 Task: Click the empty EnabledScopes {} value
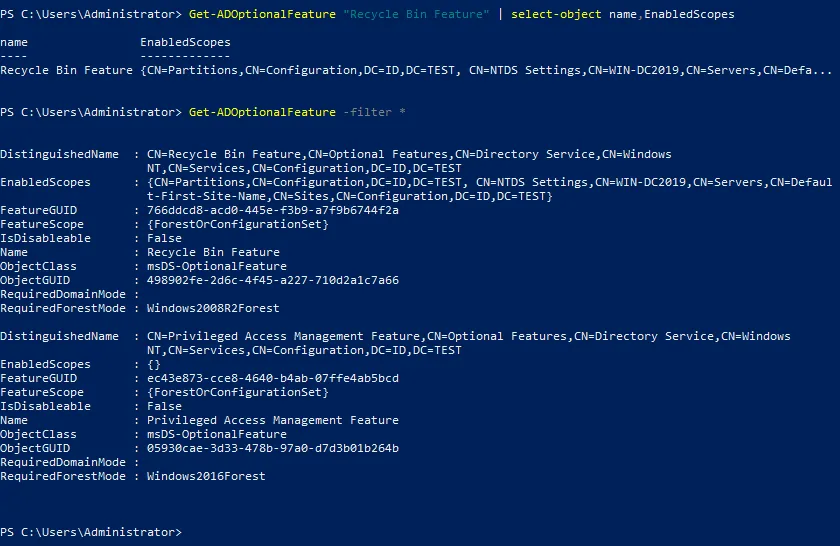tap(153, 365)
